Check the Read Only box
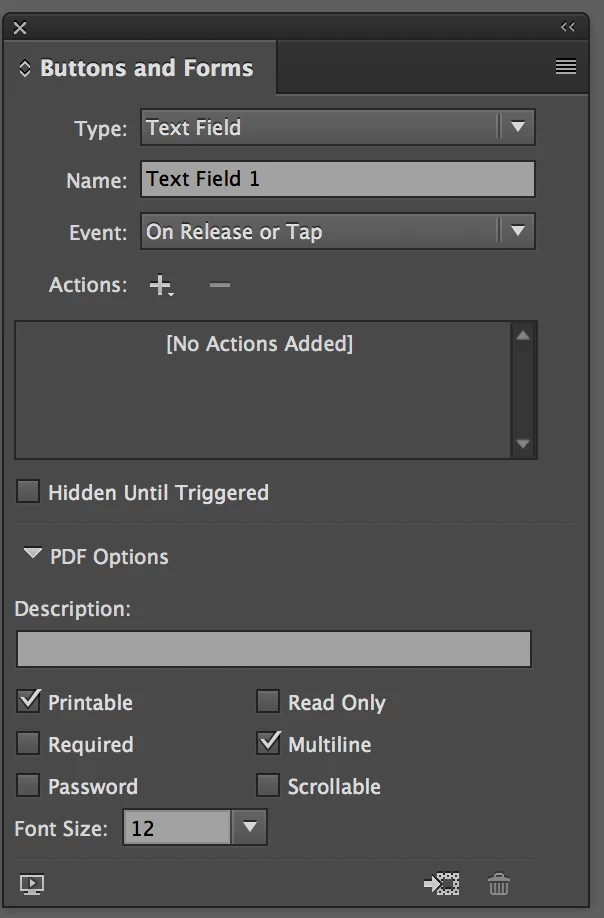The height and width of the screenshot is (918, 604). click(268, 701)
